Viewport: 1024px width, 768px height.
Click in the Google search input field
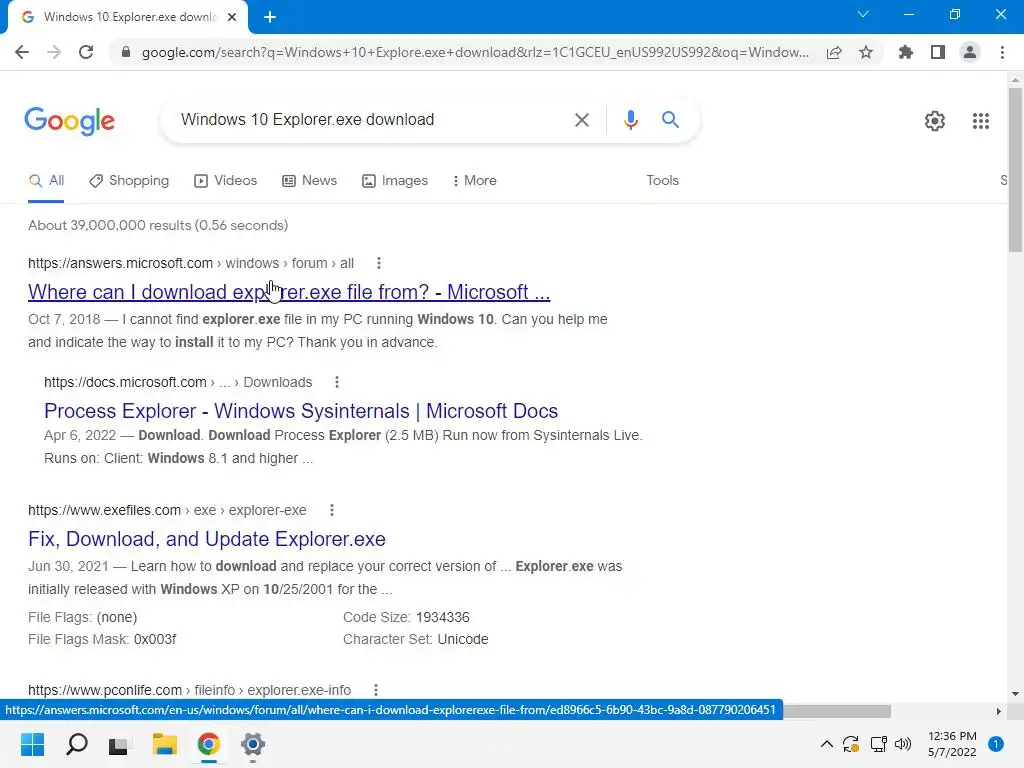[372, 120]
